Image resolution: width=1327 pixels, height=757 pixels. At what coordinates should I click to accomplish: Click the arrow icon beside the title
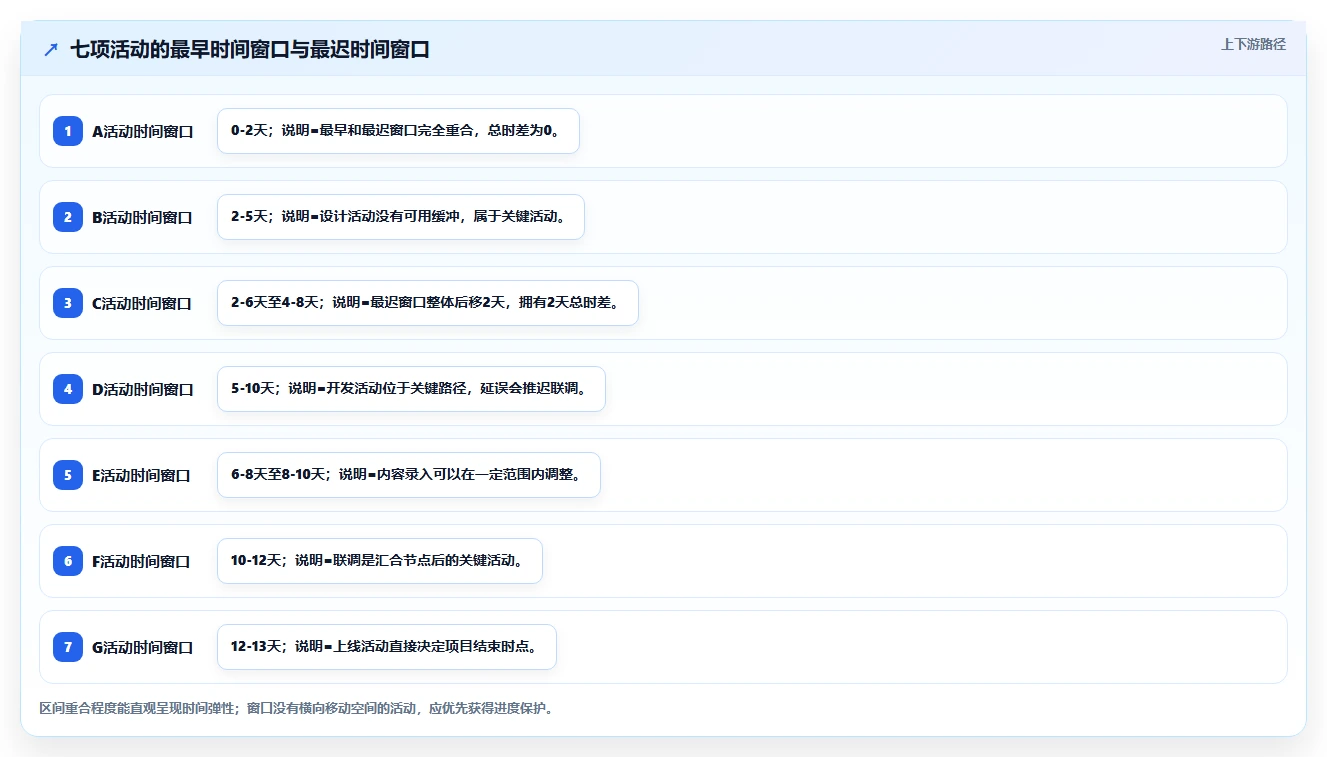[51, 50]
